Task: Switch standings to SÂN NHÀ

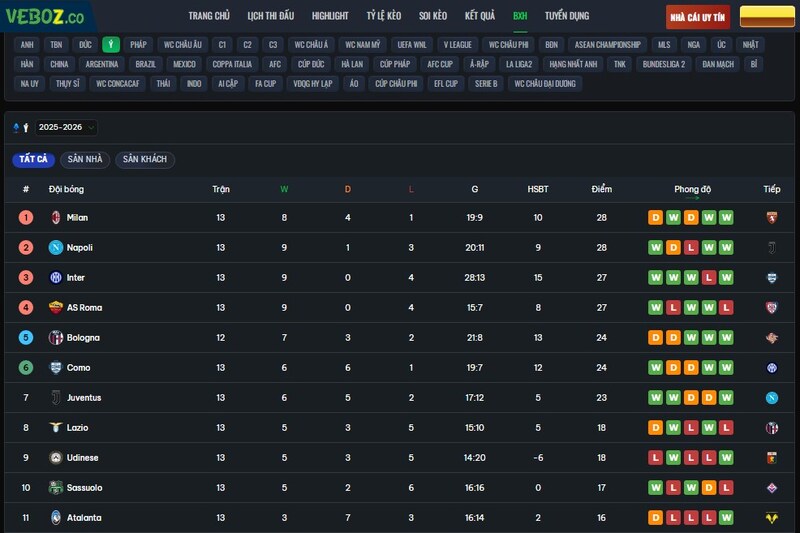Action: coord(85,160)
